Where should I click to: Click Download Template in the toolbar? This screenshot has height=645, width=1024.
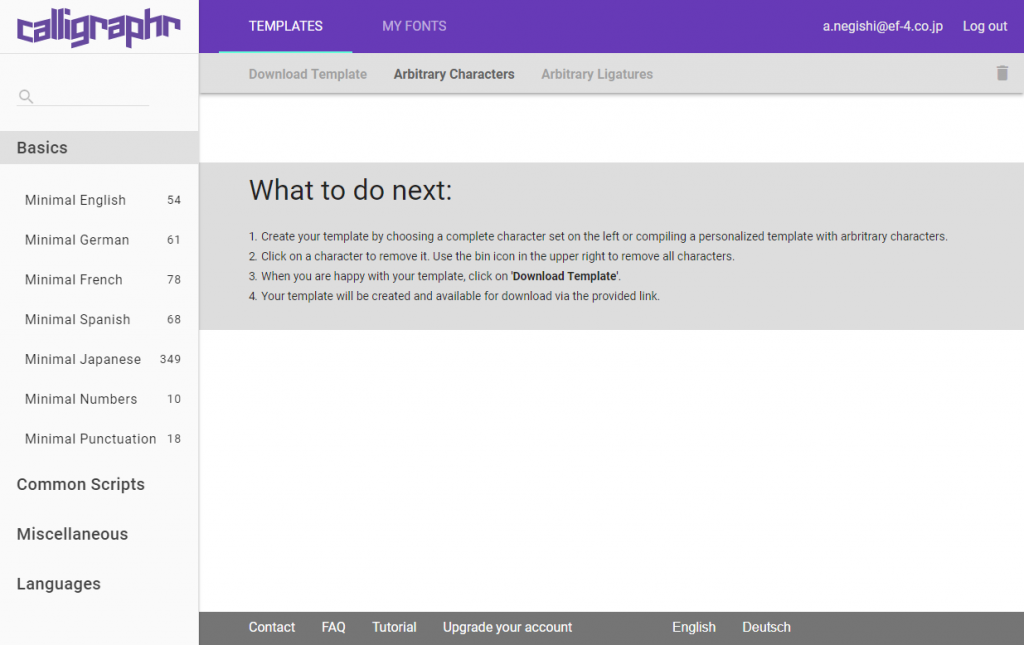(307, 74)
